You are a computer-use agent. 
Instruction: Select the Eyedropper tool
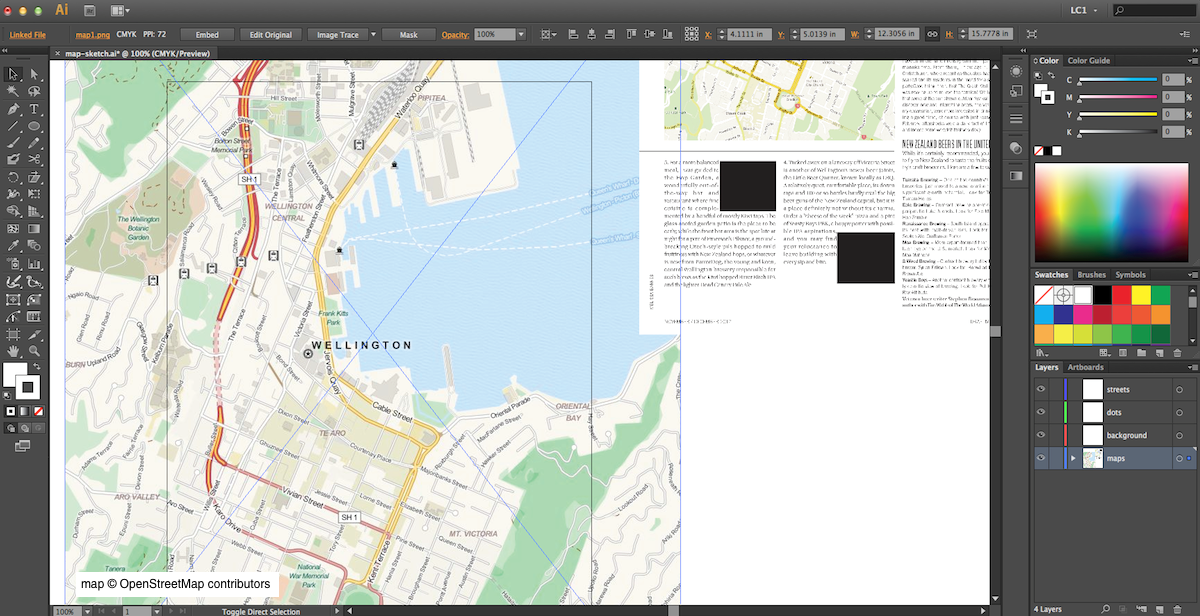point(13,246)
